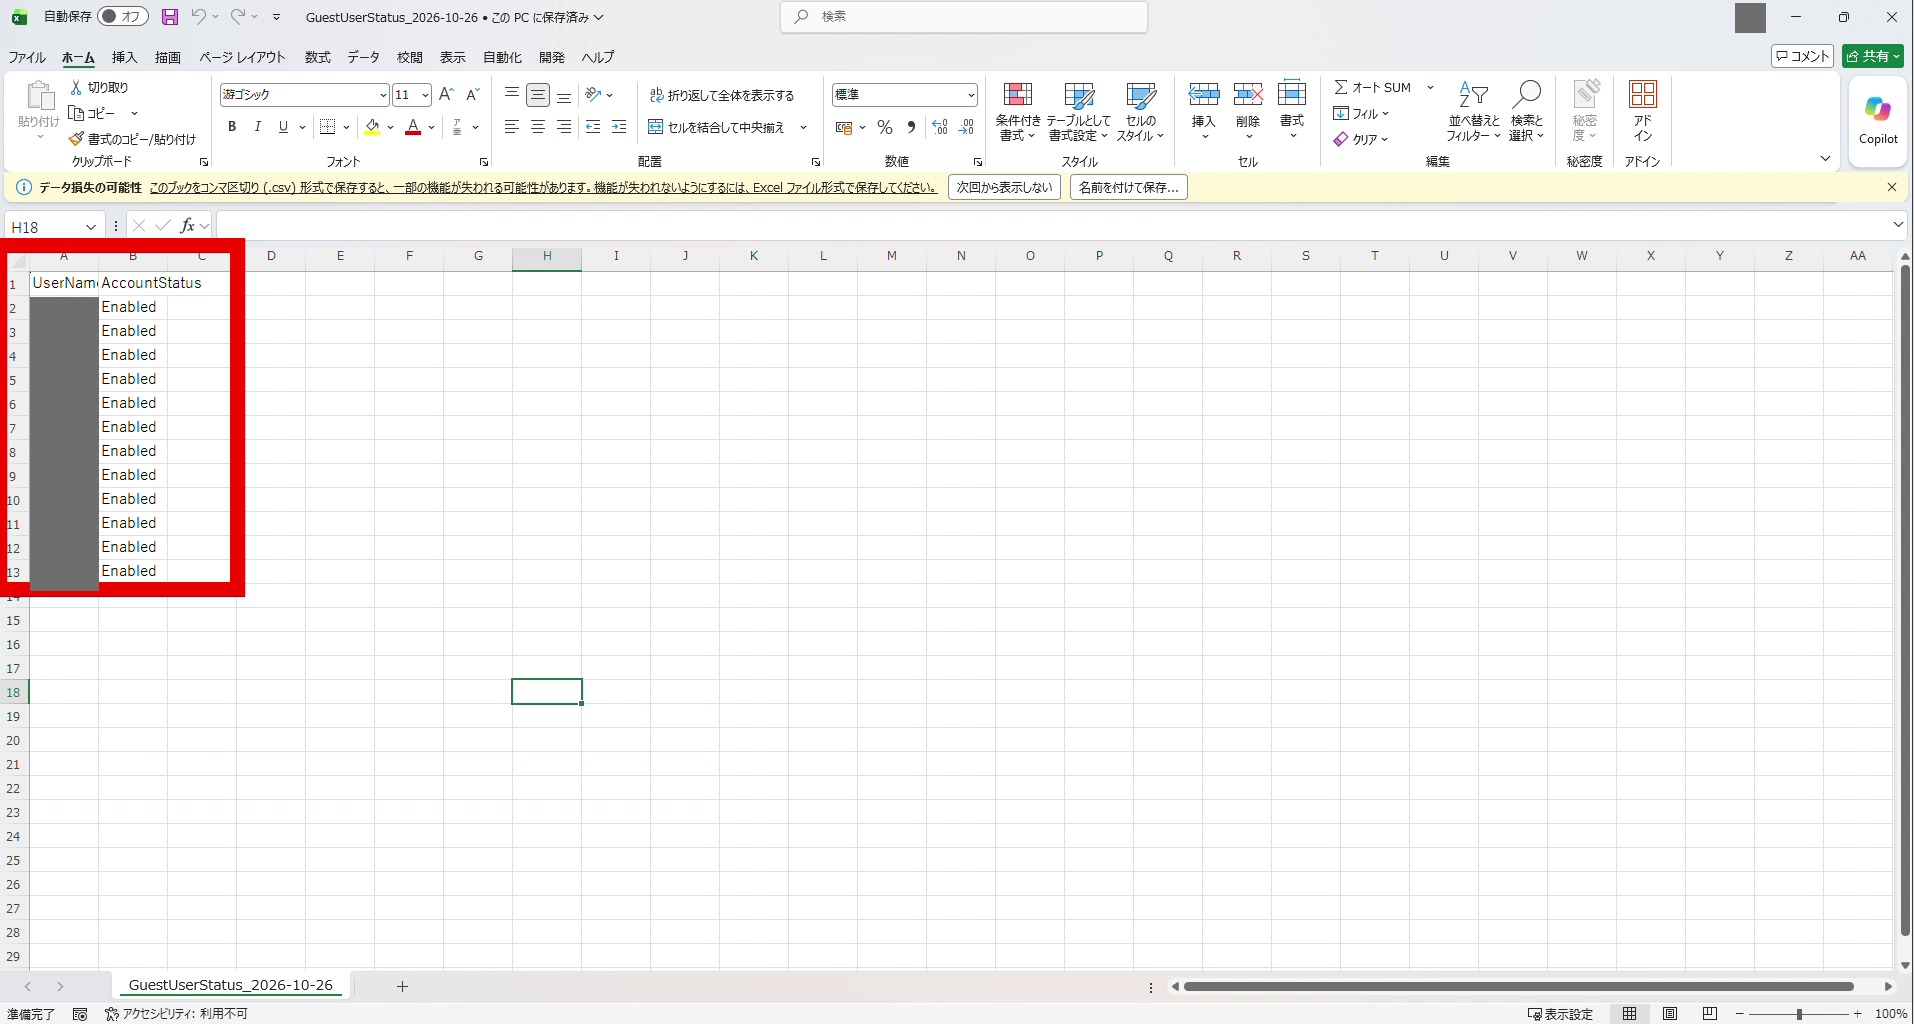Toggle Bold formatting
The image size is (1914, 1024).
point(232,127)
